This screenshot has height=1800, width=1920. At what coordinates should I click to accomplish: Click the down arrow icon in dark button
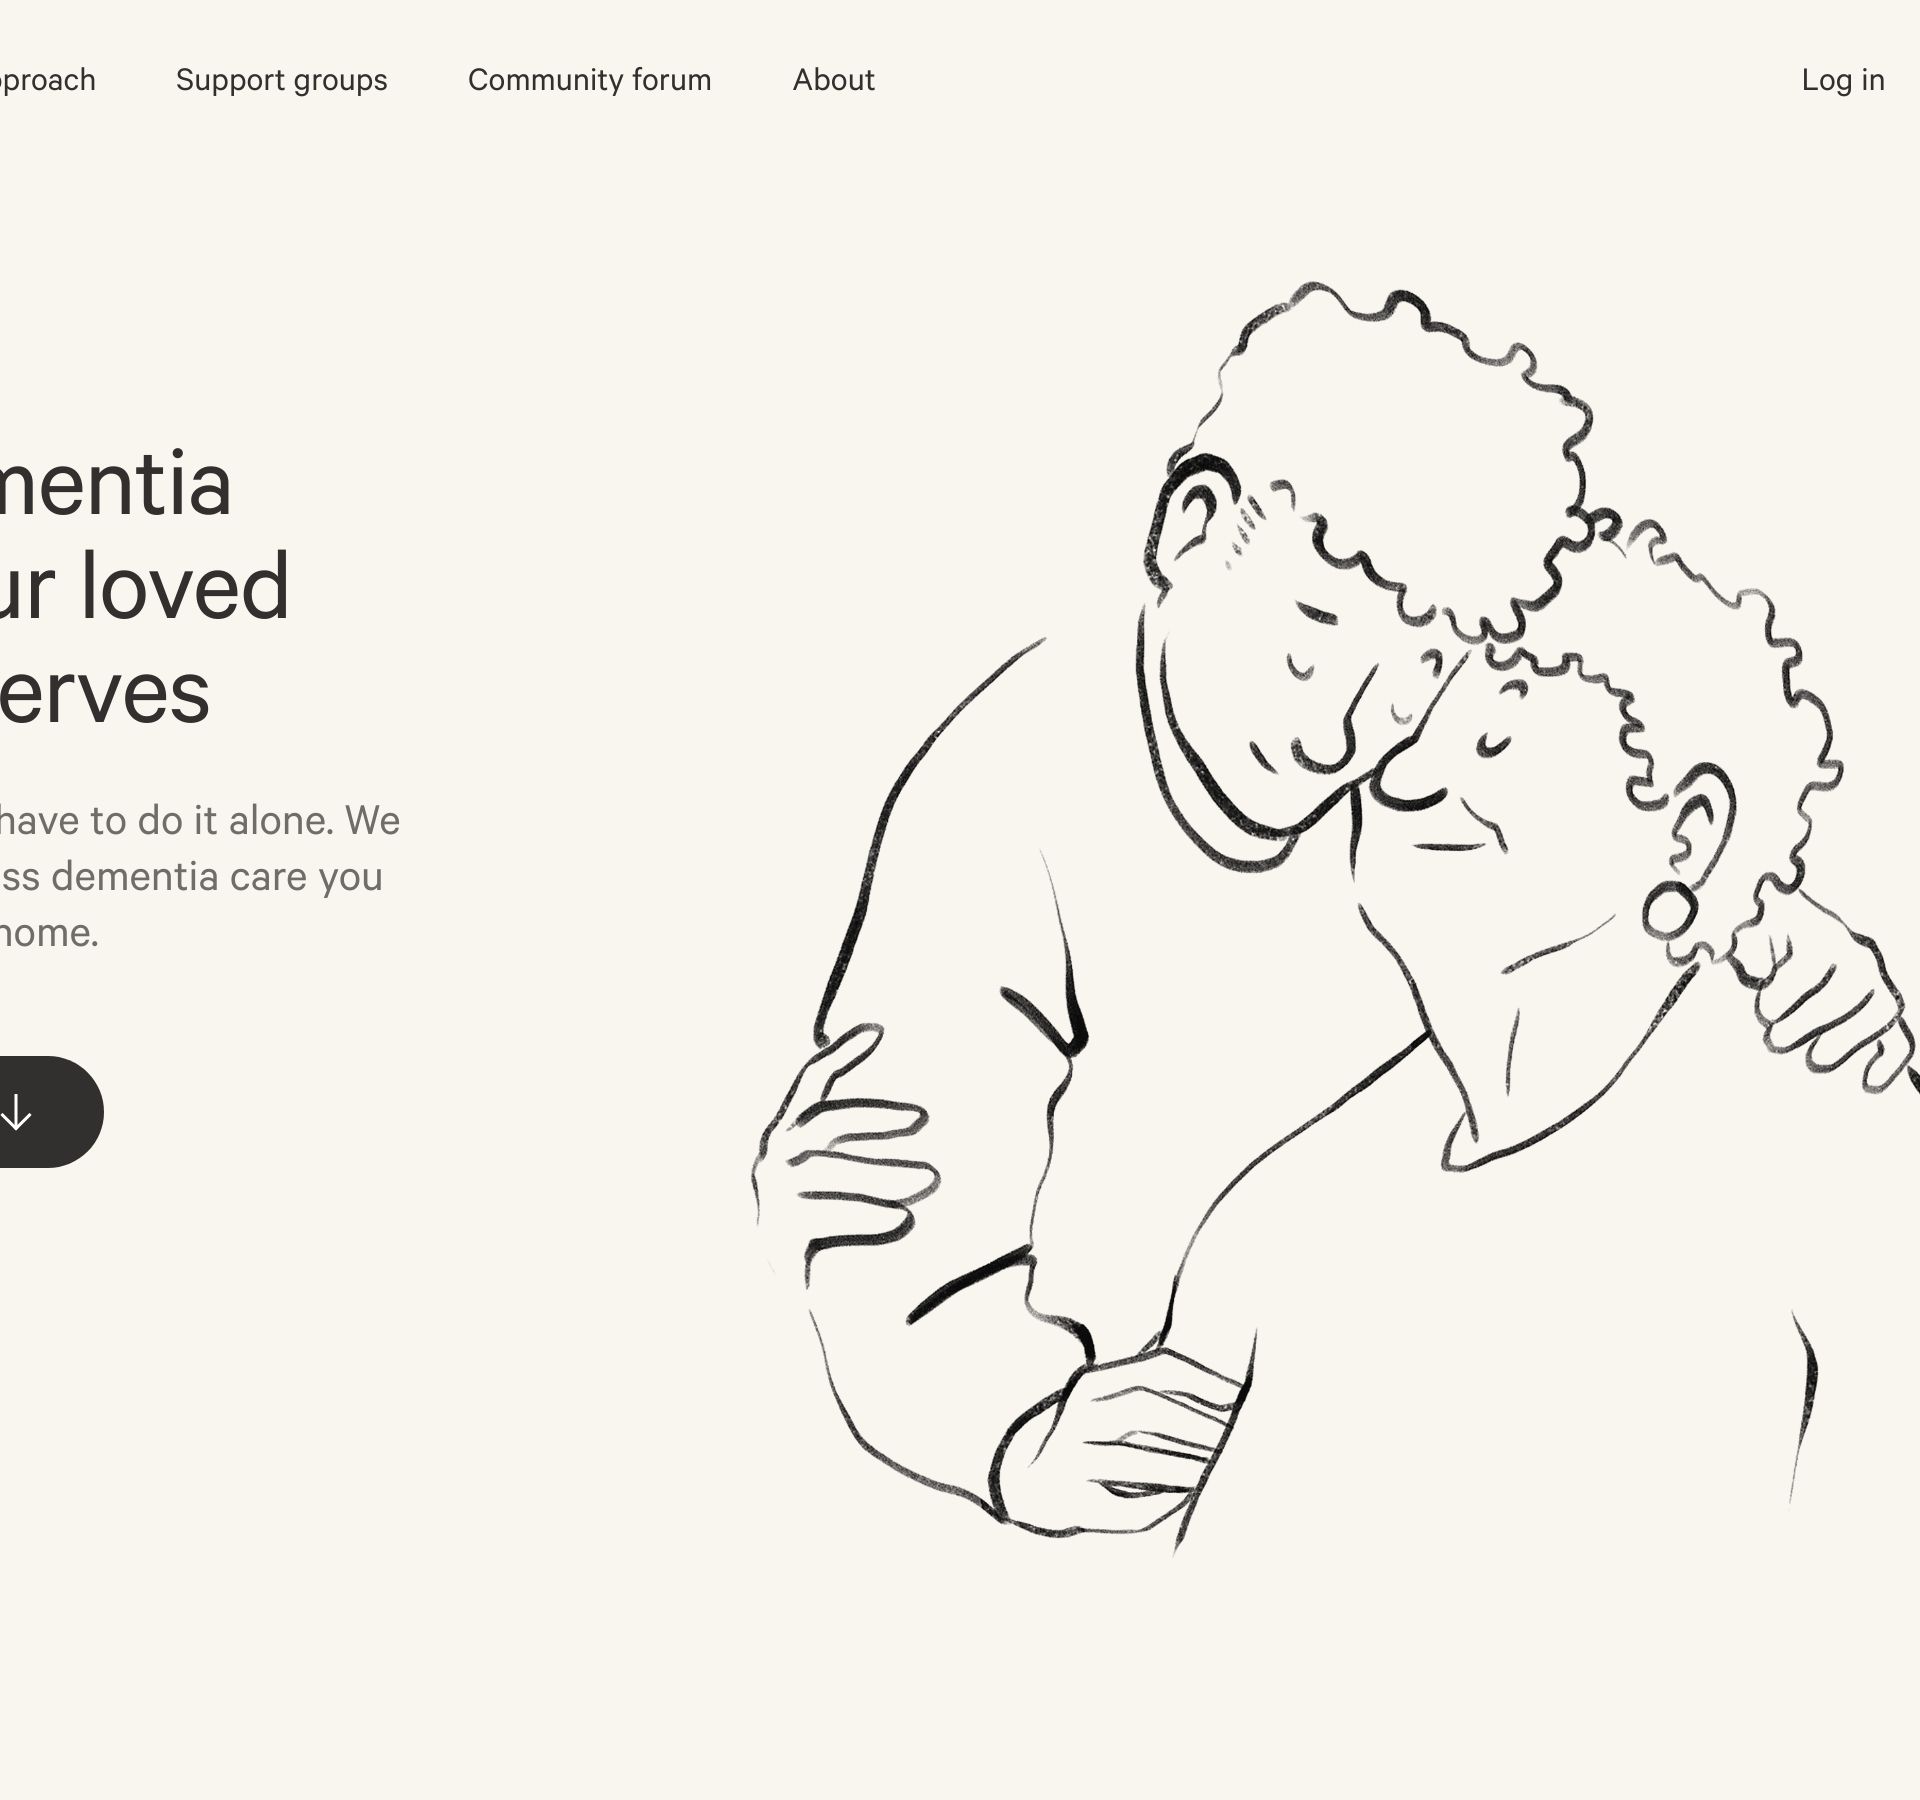(x=16, y=1112)
